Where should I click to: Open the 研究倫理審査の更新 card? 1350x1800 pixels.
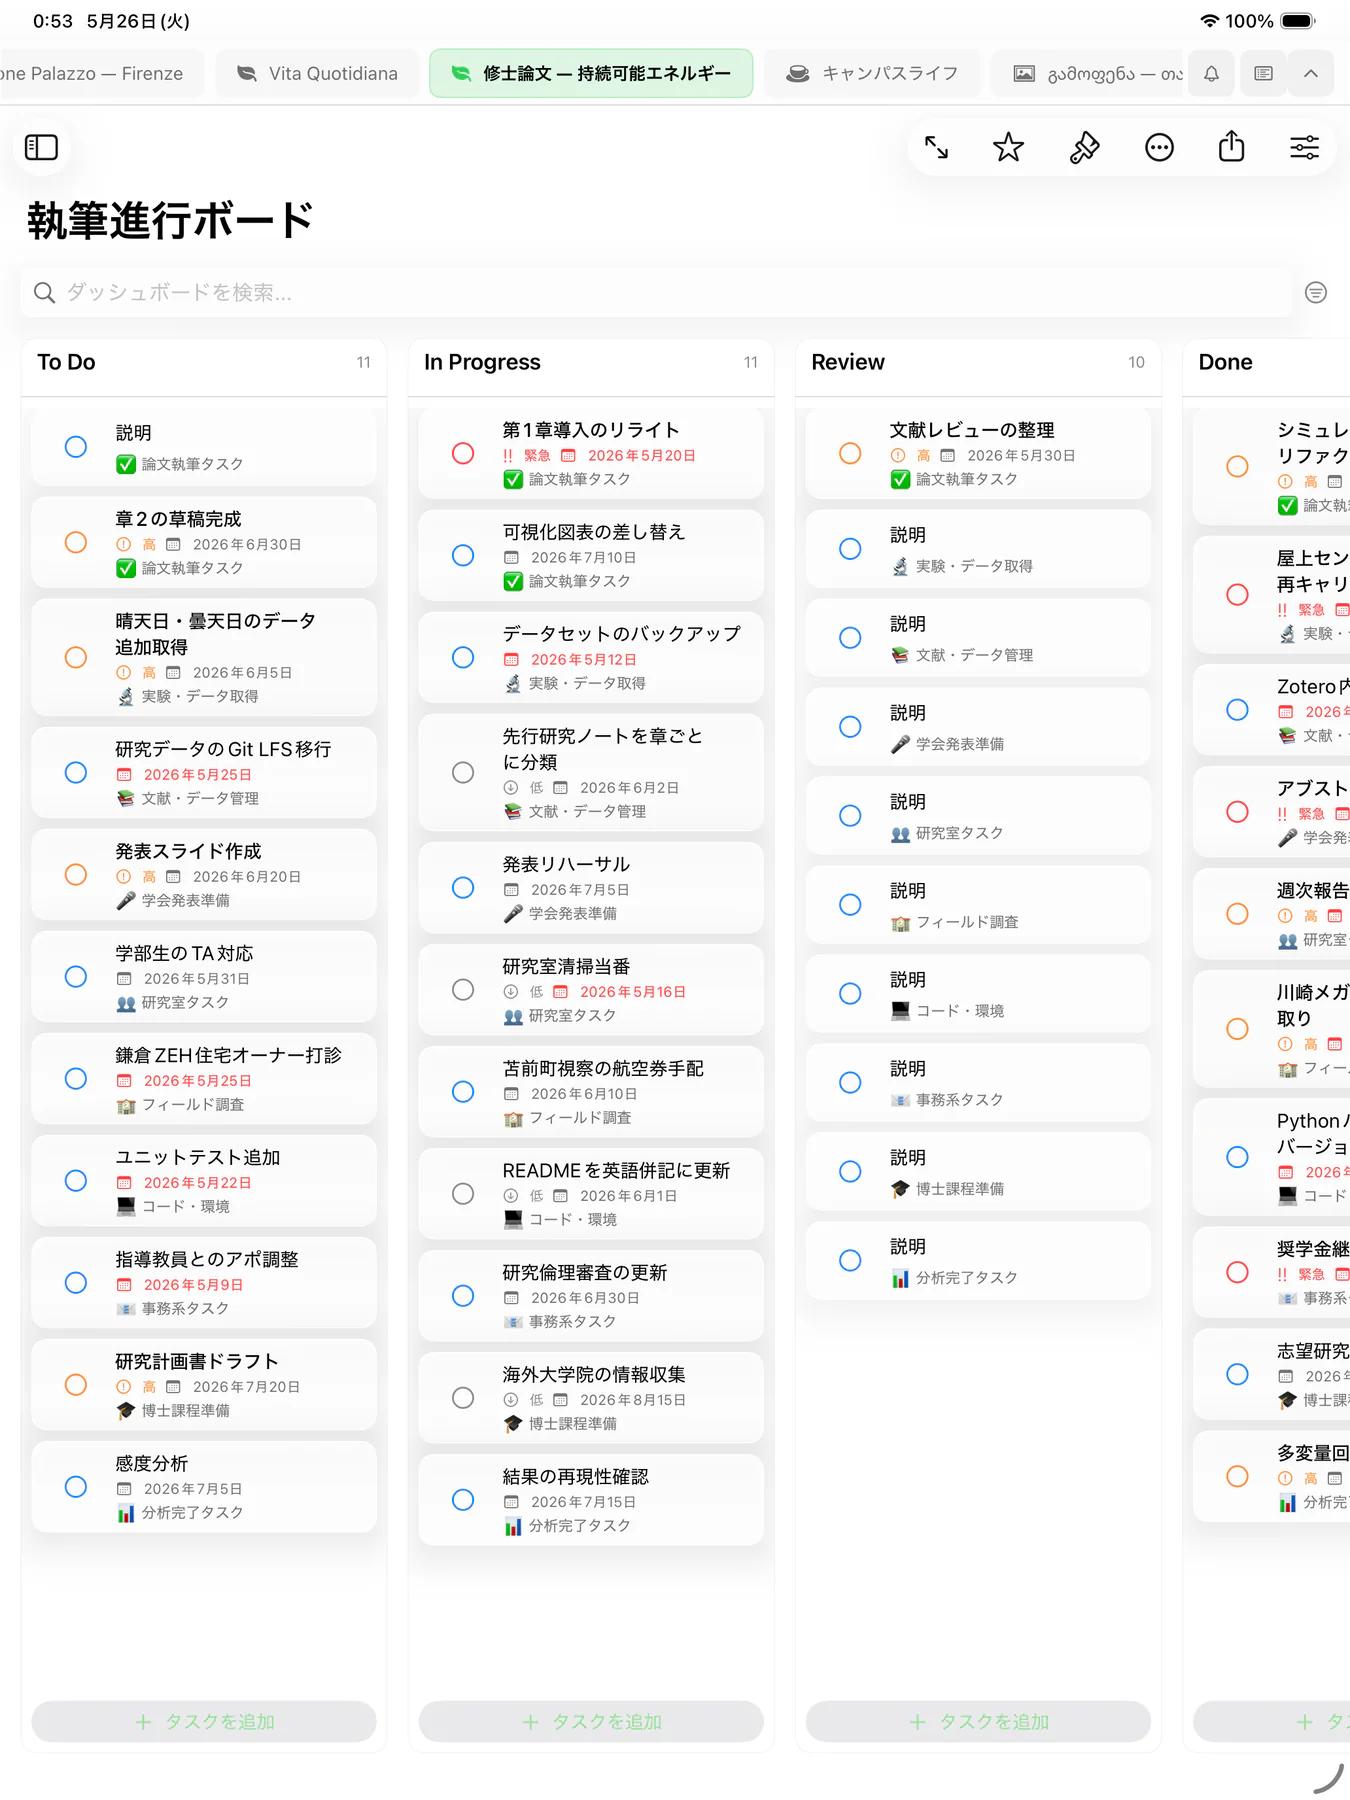pos(591,1296)
